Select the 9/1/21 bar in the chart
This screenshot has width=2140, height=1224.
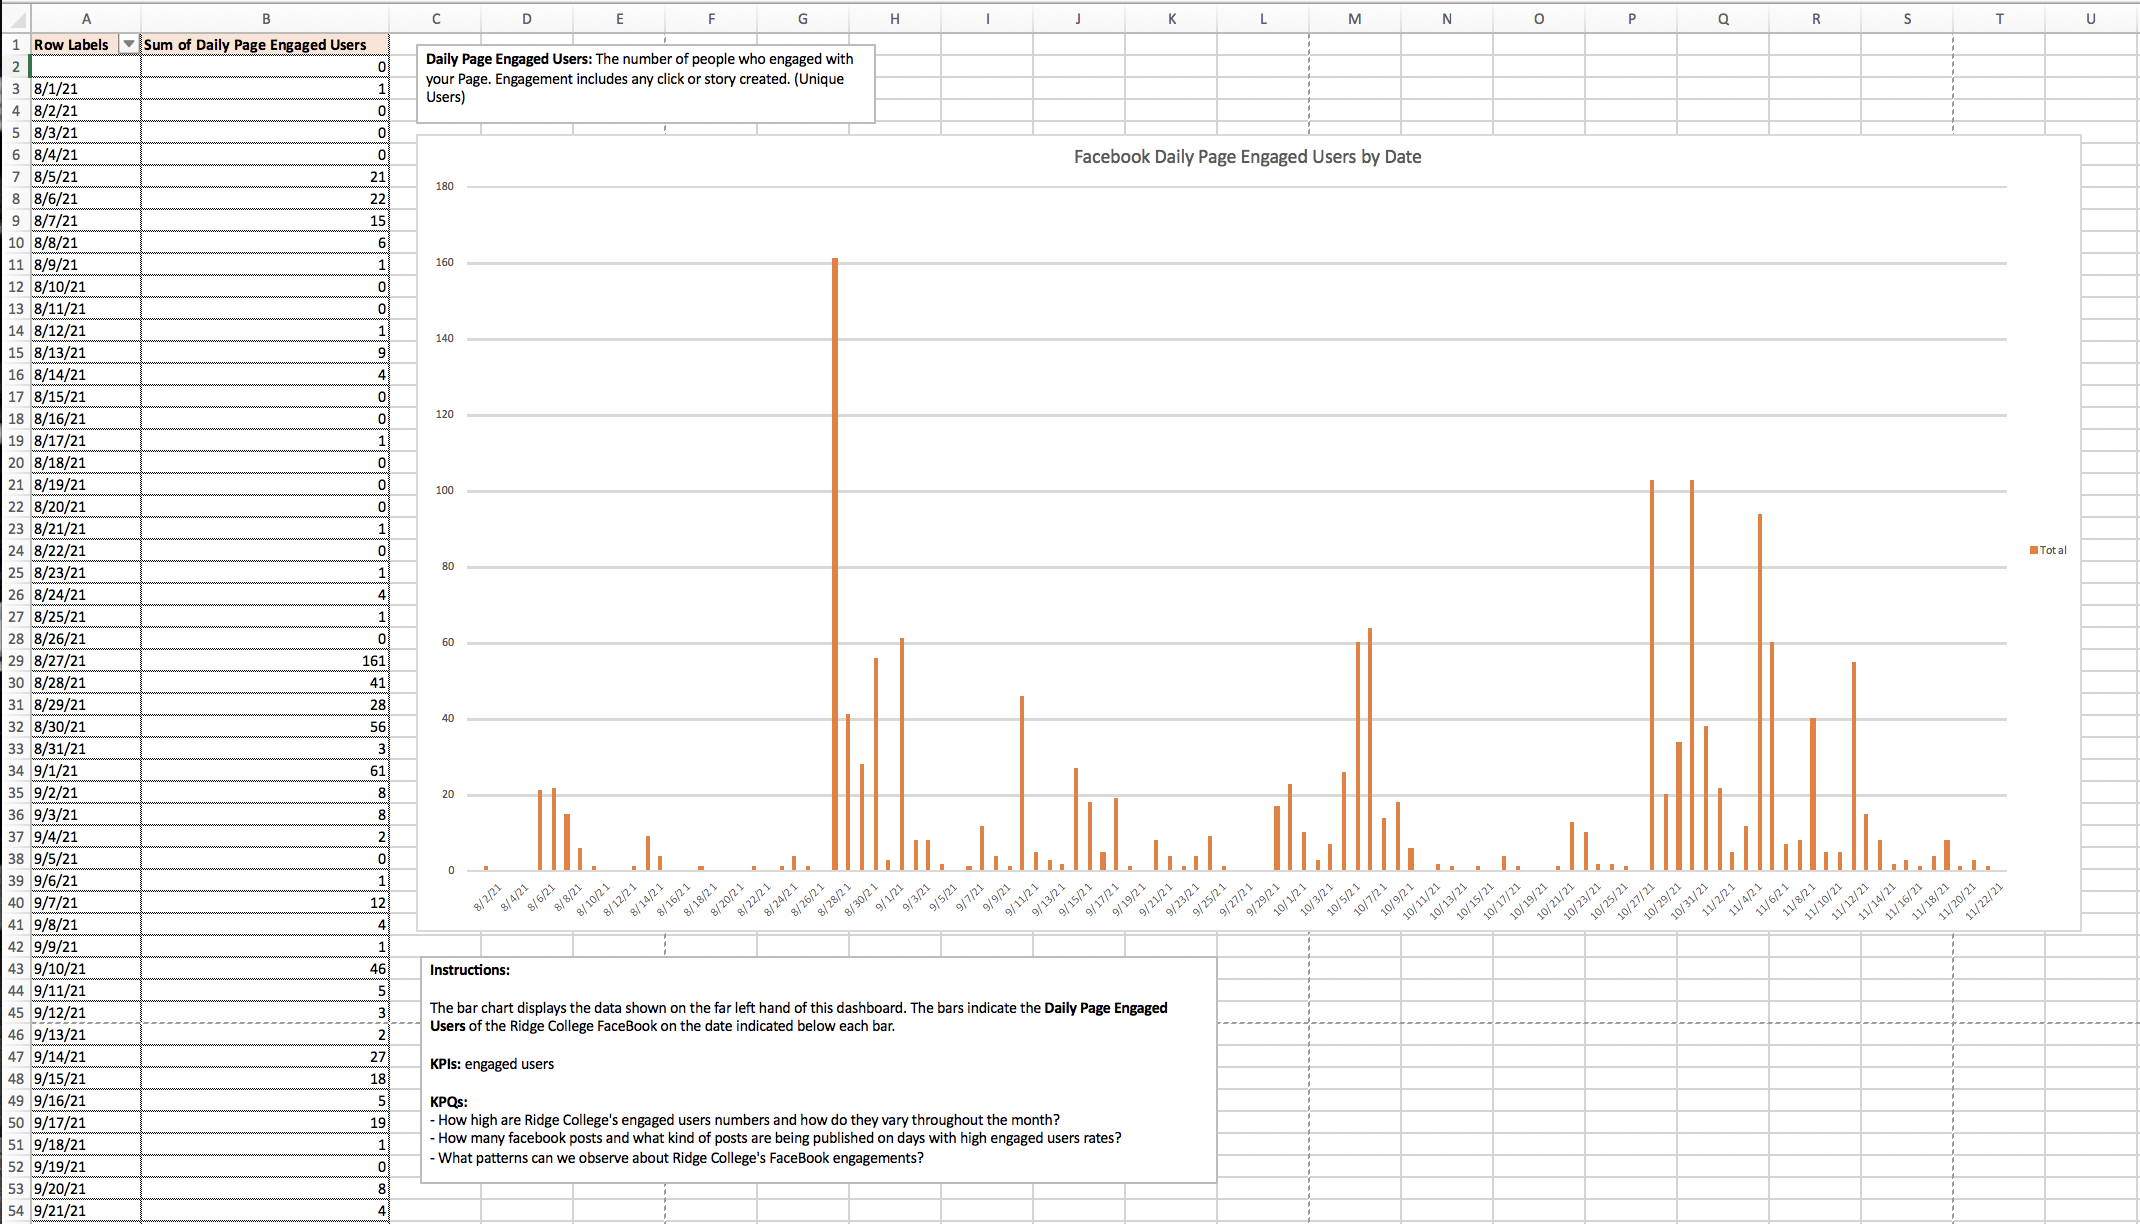pyautogui.click(x=902, y=754)
